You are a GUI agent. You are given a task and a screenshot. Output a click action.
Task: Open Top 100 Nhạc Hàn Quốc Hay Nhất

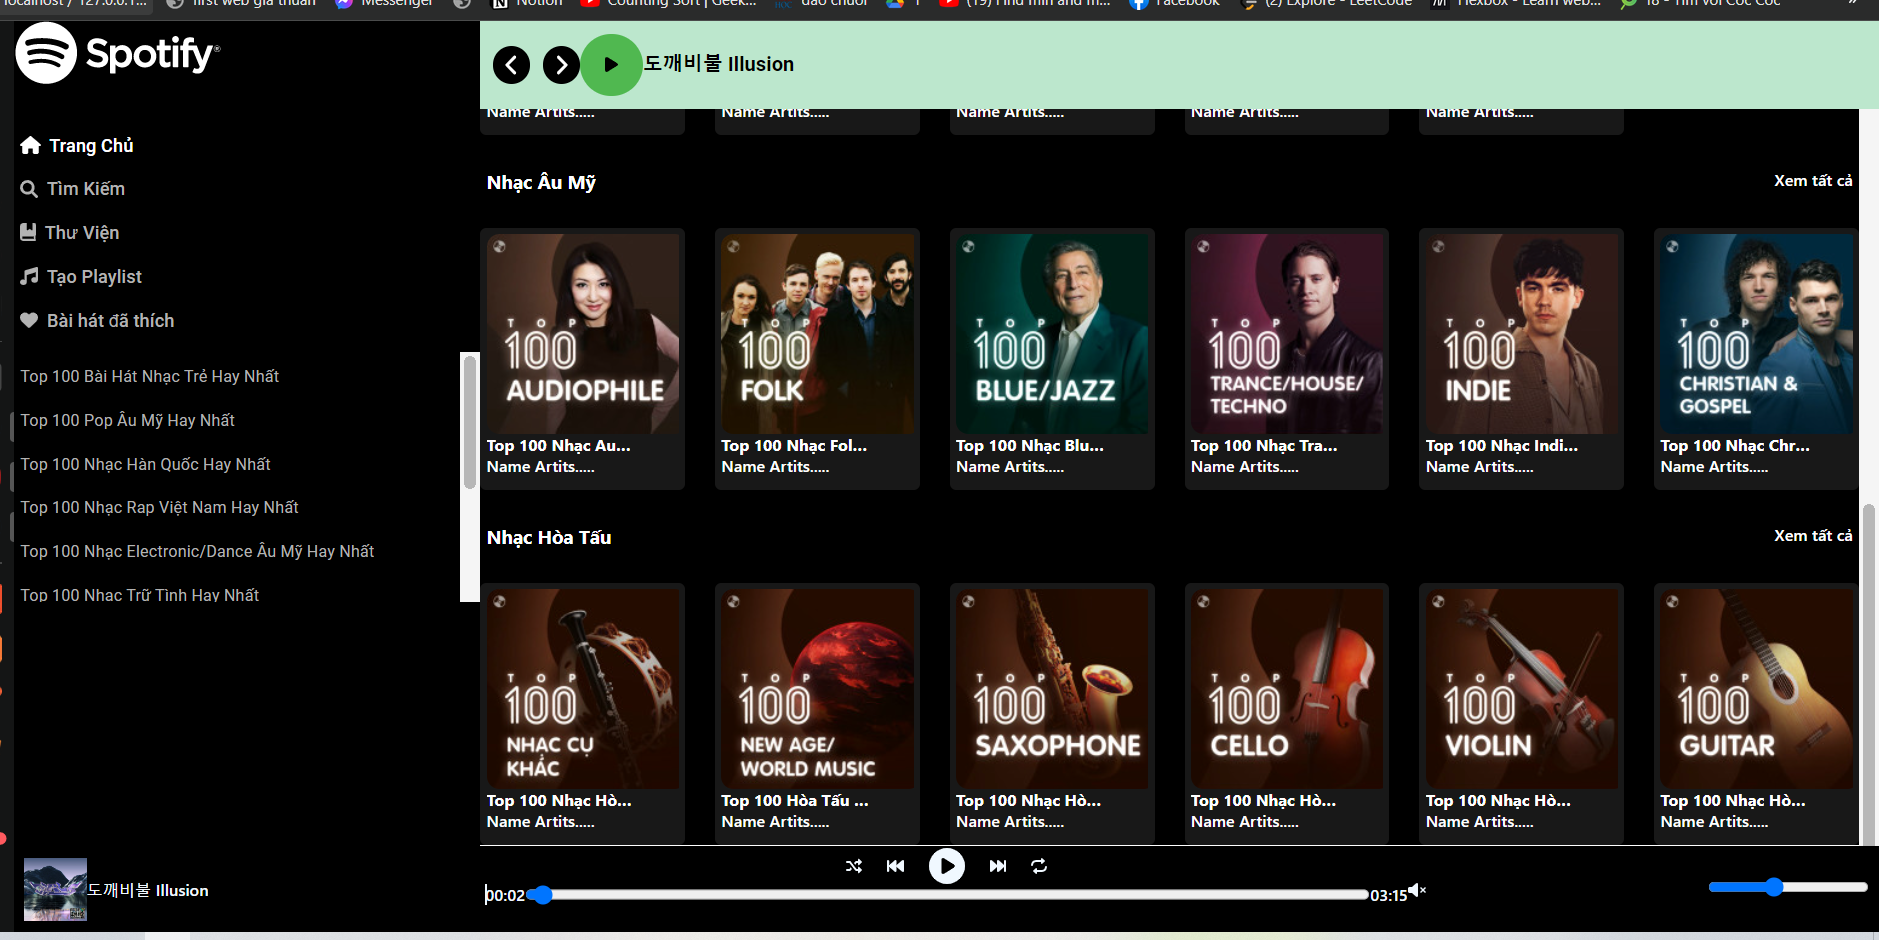(145, 464)
